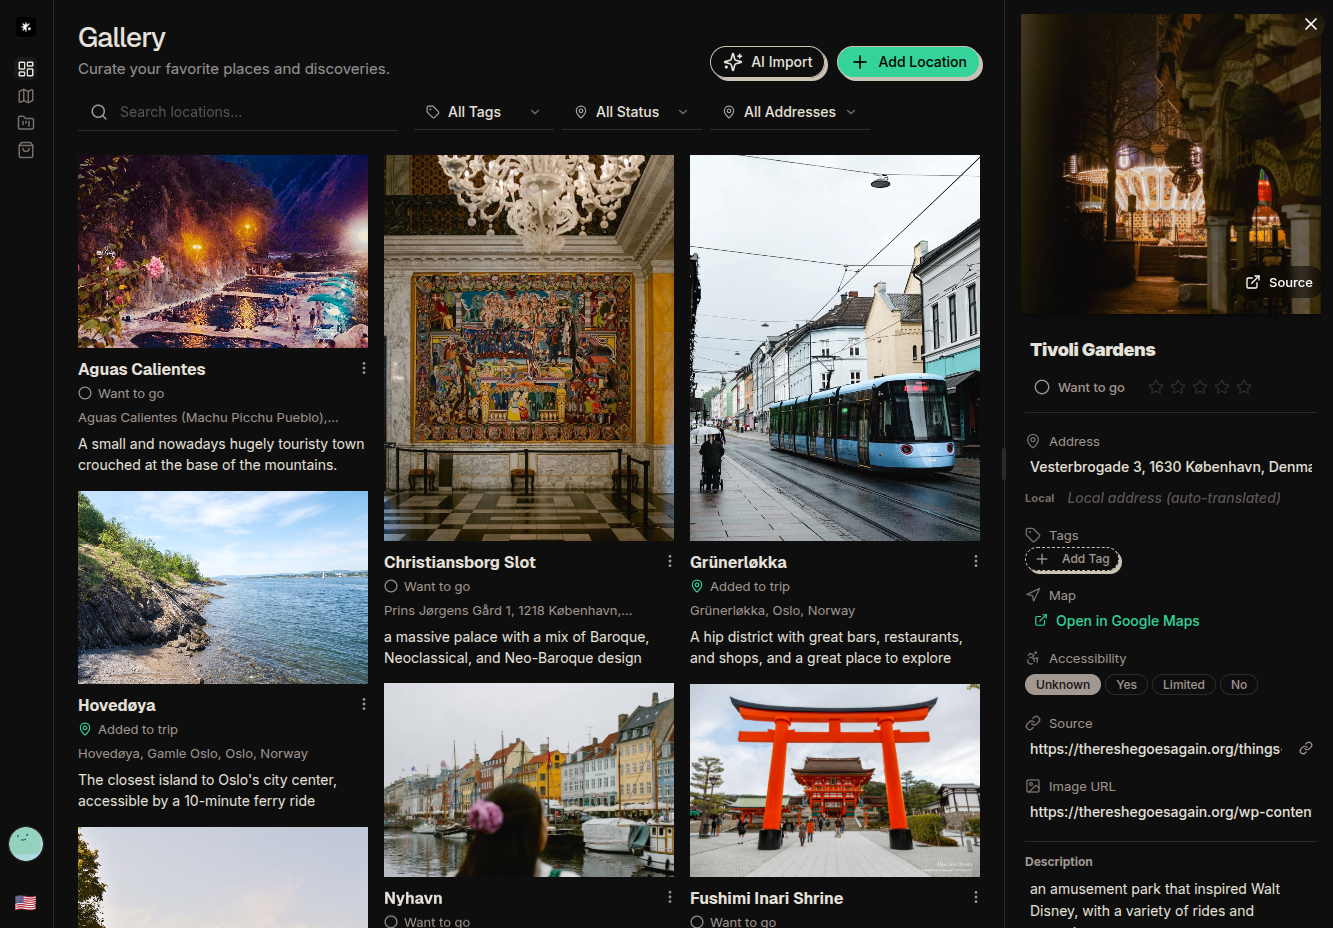1333x928 pixels.
Task: Give Tivoli Gardens a five-star rating
Action: point(1243,387)
